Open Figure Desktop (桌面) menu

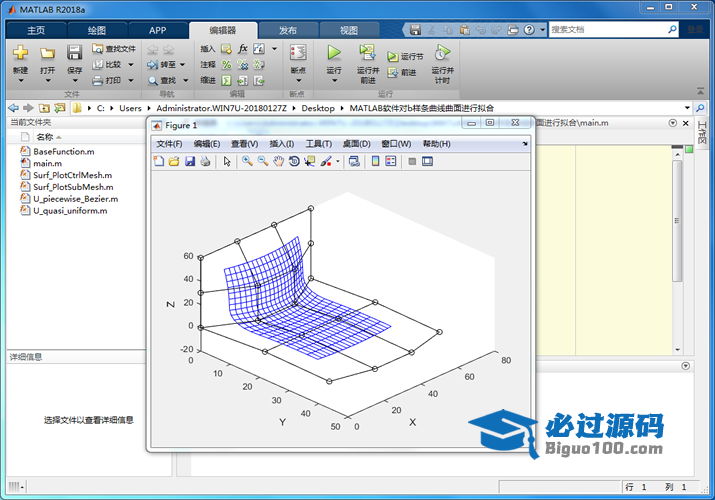(357, 144)
